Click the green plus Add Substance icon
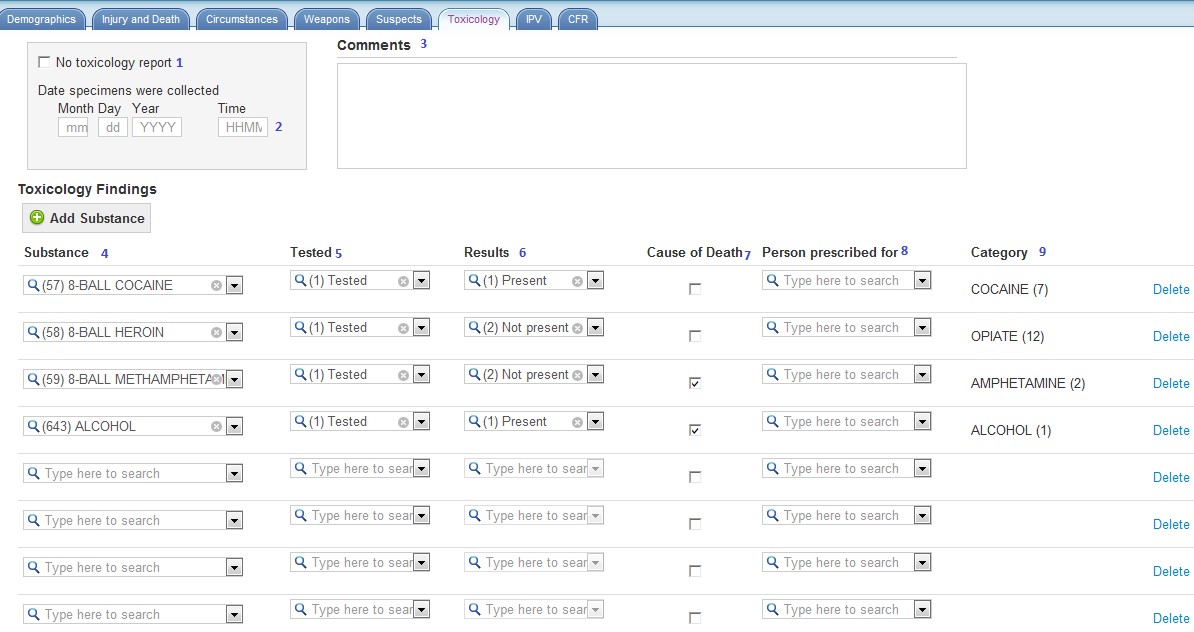Image resolution: width=1194 pixels, height=632 pixels. click(x=37, y=218)
